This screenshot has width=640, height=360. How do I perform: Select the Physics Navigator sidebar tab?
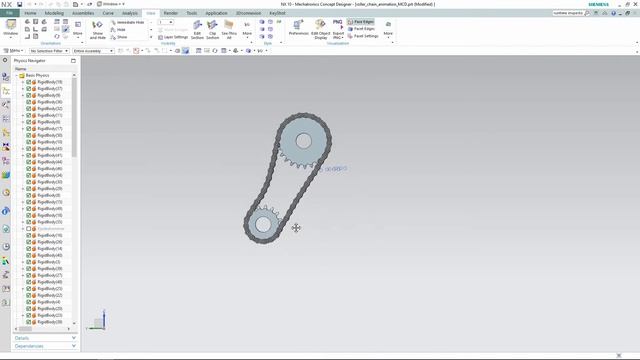6,91
